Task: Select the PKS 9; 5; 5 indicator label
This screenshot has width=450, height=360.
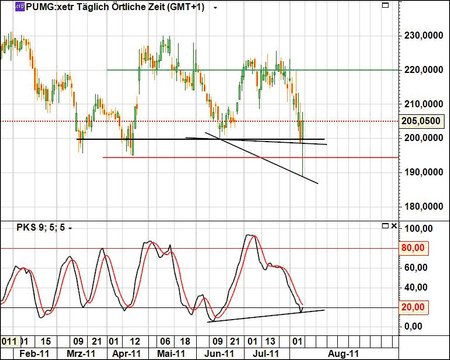Action: [40, 228]
